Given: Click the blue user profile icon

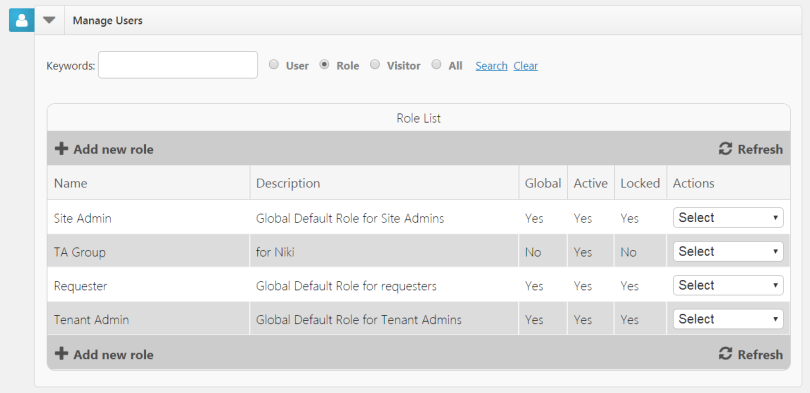Looking at the screenshot, I should point(22,20).
